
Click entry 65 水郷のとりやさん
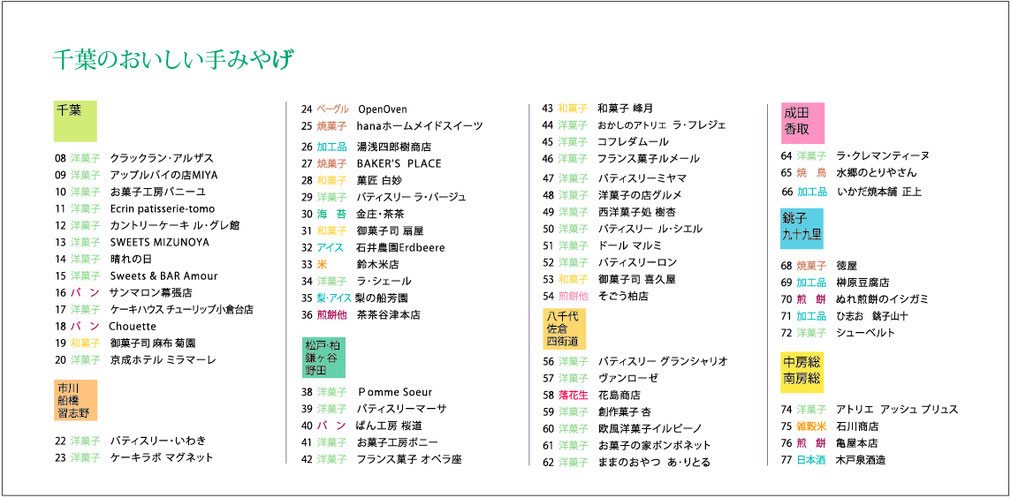tap(849, 172)
